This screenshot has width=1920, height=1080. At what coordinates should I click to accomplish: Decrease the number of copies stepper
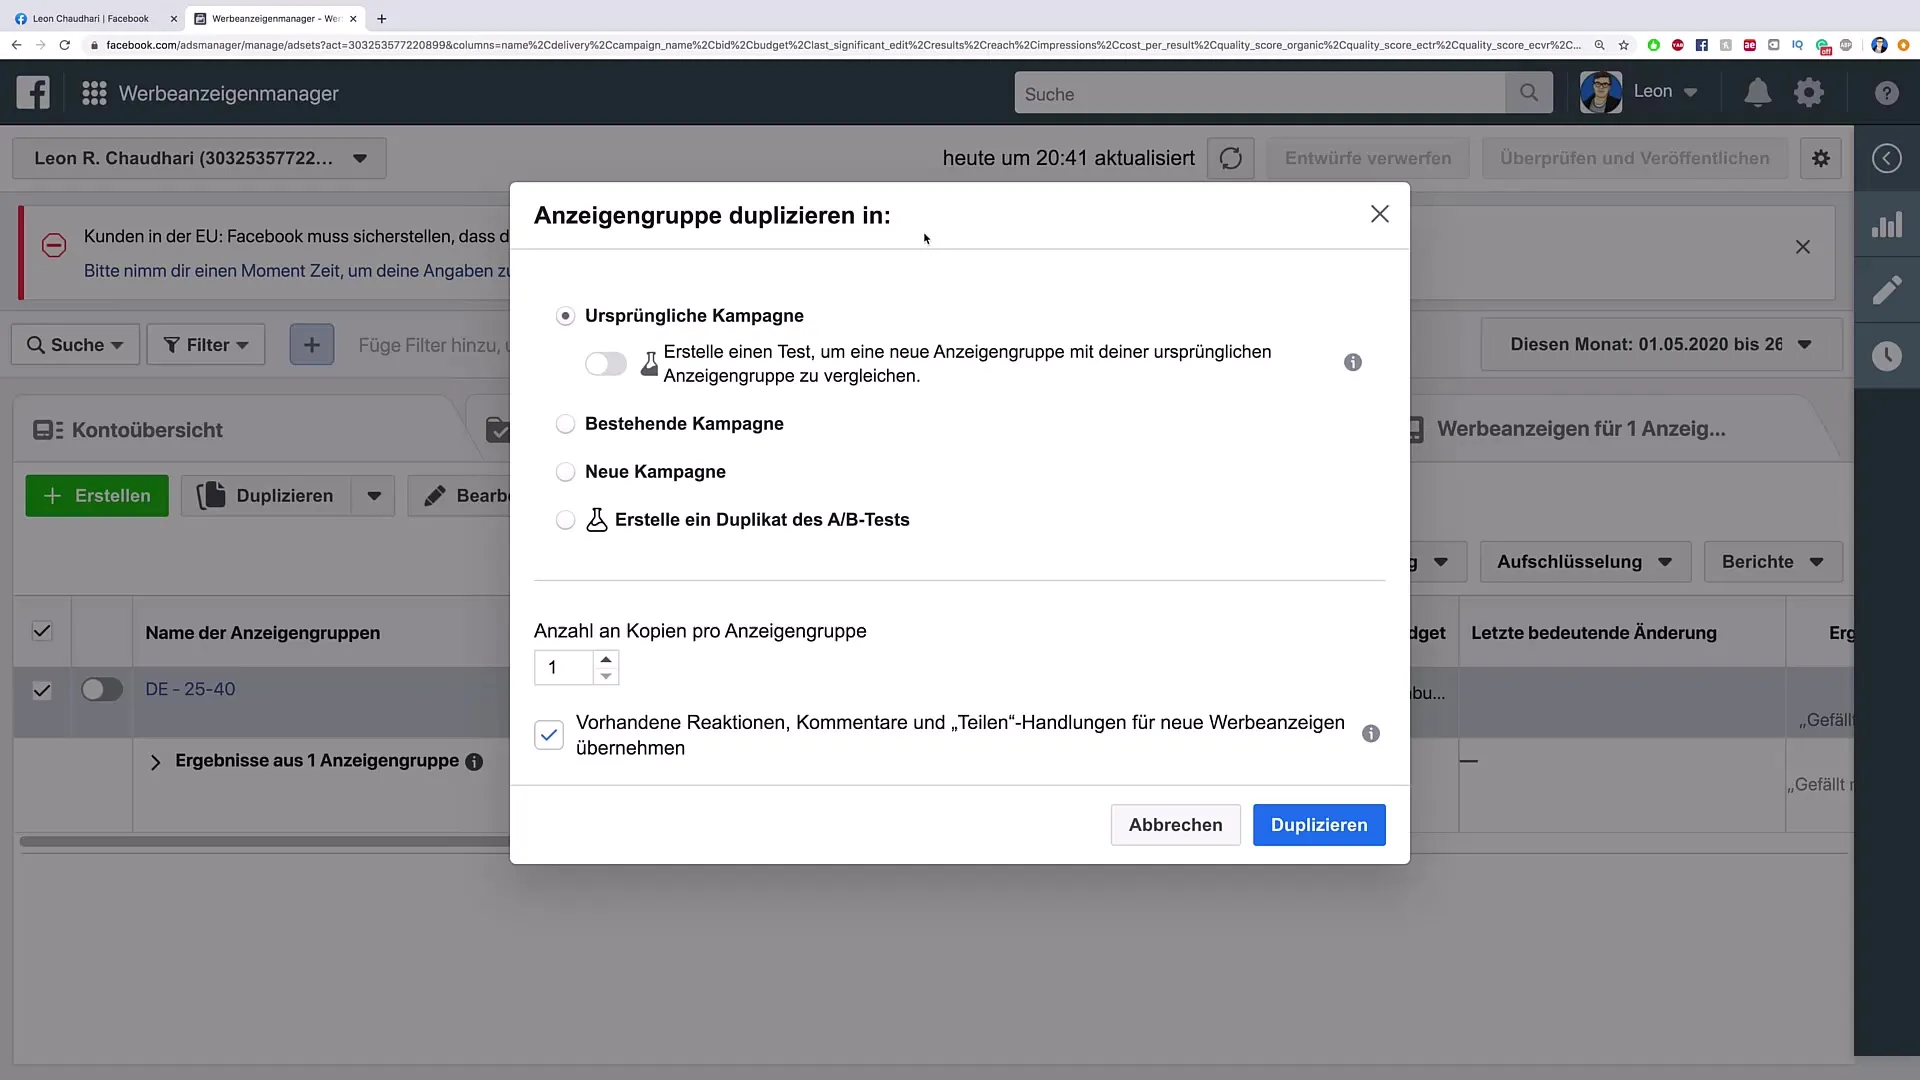[x=606, y=677]
